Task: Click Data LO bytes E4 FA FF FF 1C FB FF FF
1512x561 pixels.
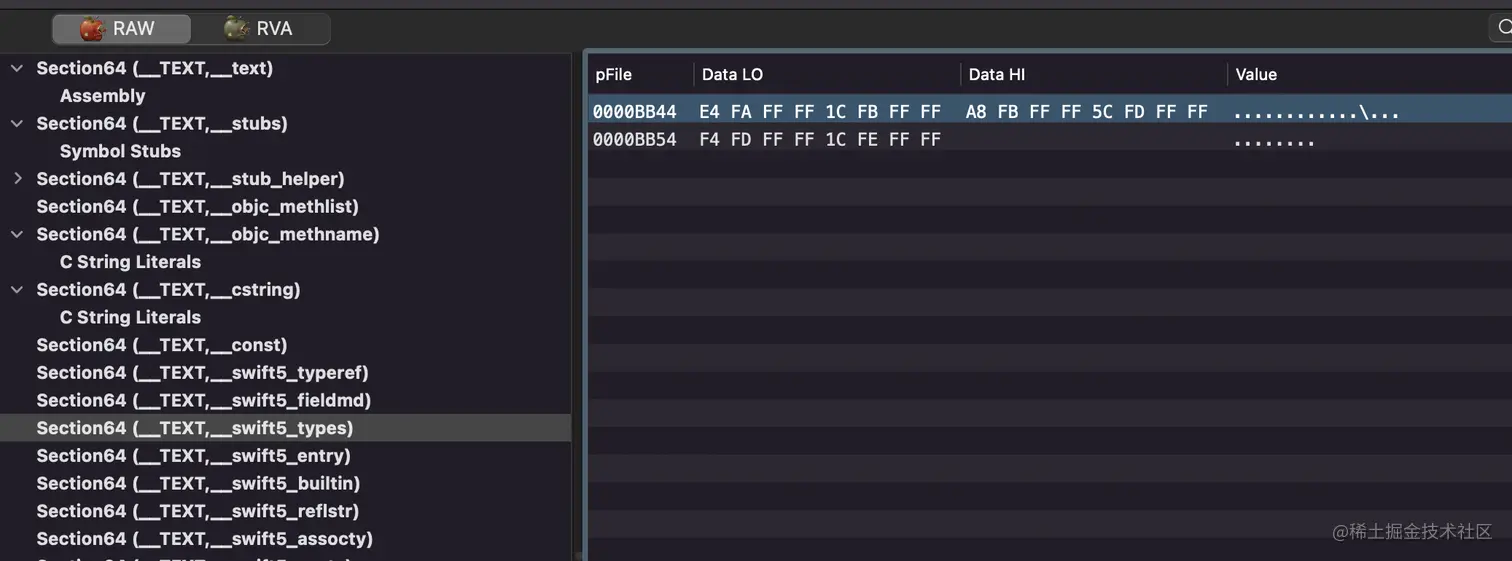Action: tap(820, 112)
